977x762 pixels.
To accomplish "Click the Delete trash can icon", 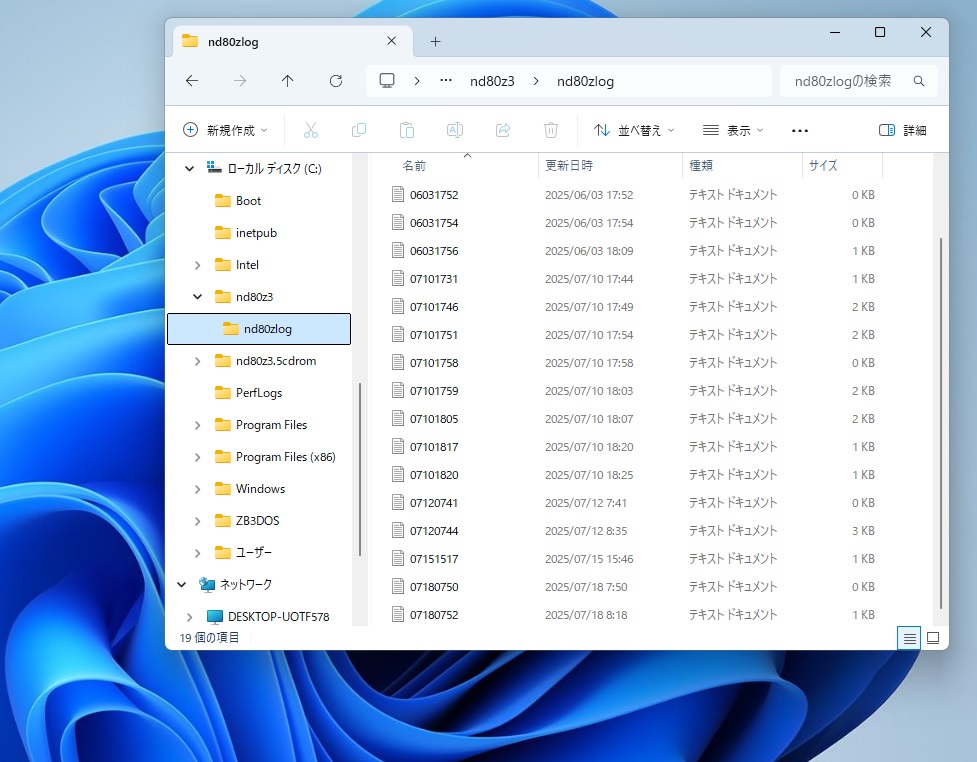I will coord(551,130).
